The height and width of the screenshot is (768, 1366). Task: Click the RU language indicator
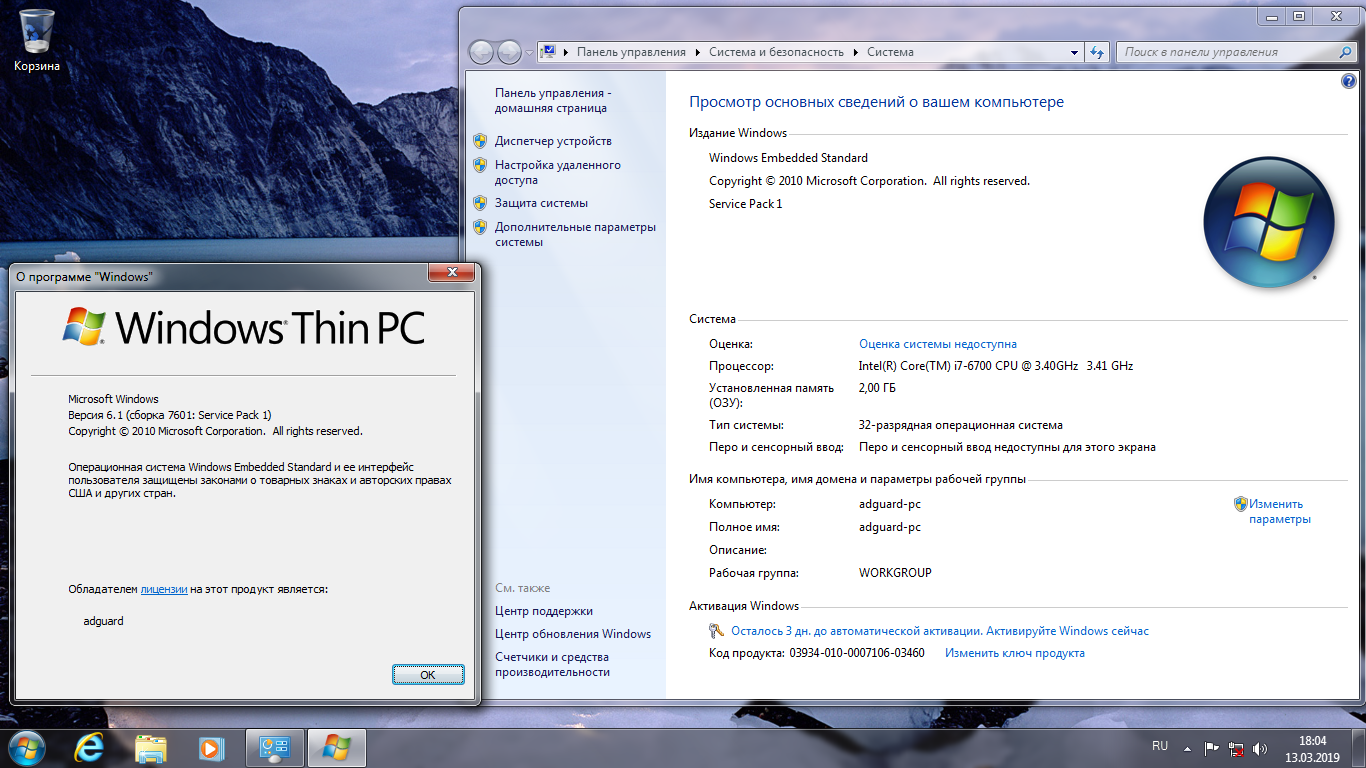tap(1160, 746)
